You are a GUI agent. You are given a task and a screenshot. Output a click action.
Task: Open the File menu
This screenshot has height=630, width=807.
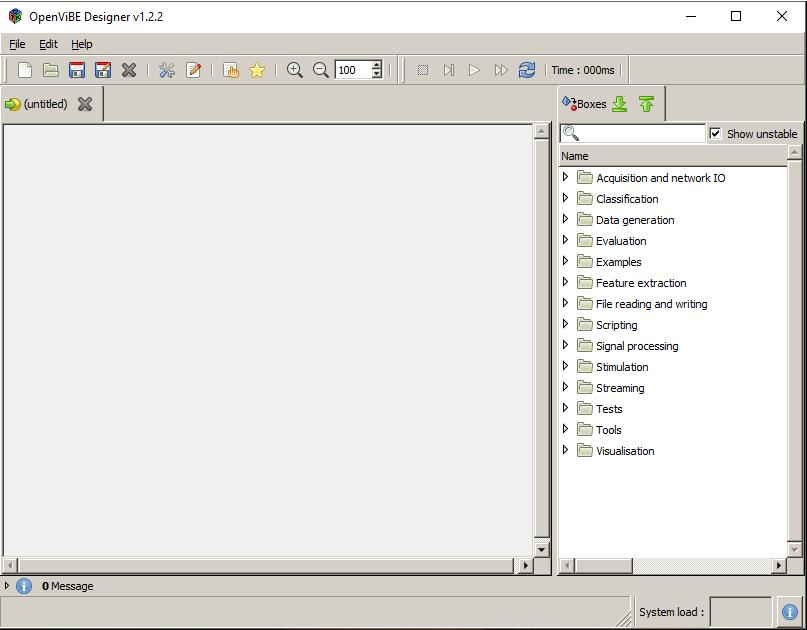[17, 44]
